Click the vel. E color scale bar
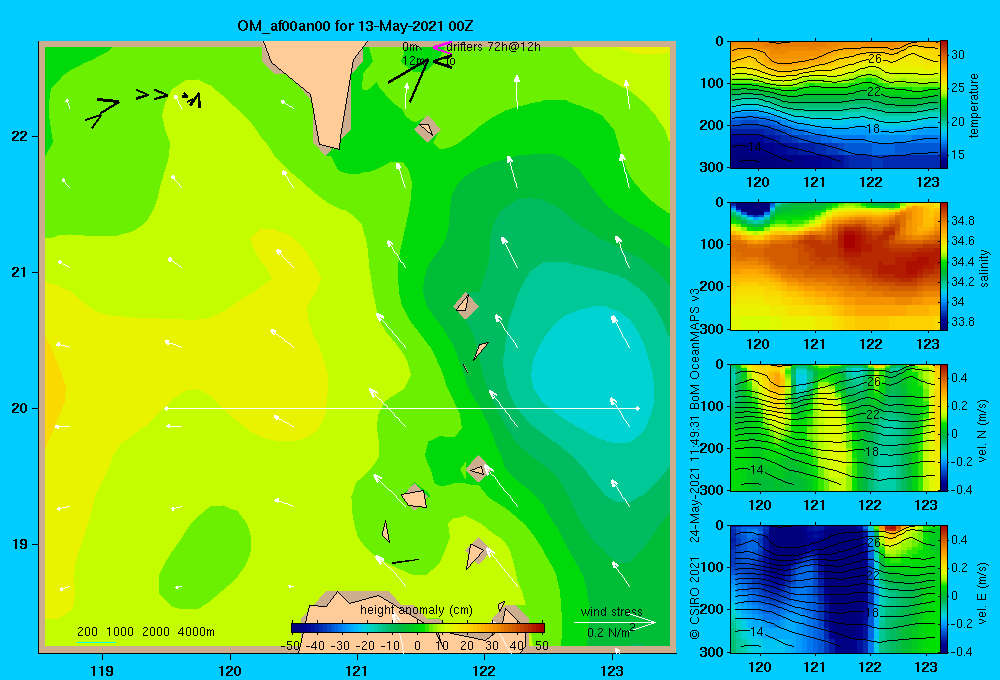This screenshot has width=1000, height=680. 943,589
